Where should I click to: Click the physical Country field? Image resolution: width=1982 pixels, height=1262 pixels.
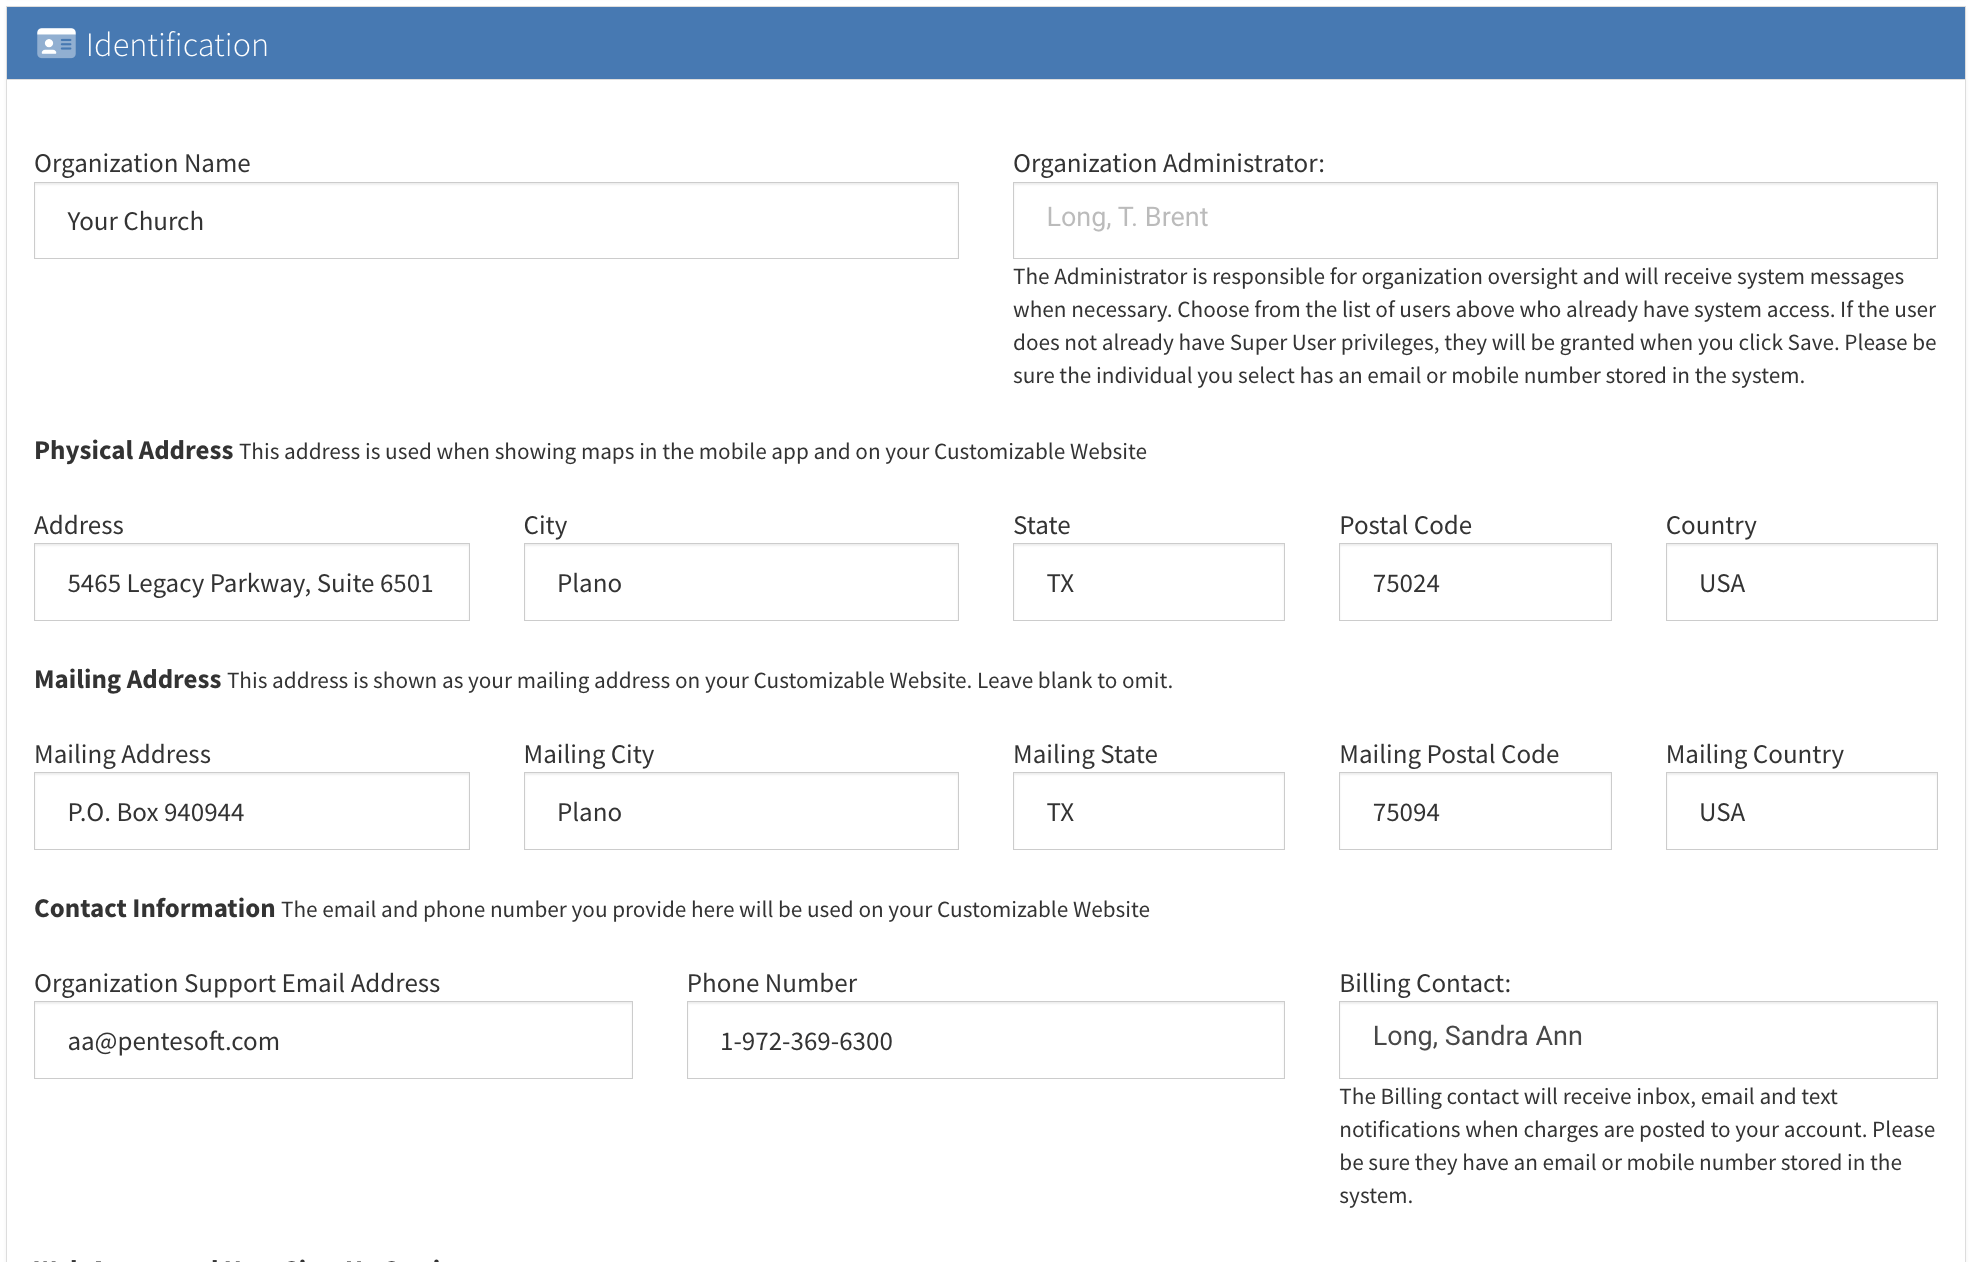coord(1800,583)
